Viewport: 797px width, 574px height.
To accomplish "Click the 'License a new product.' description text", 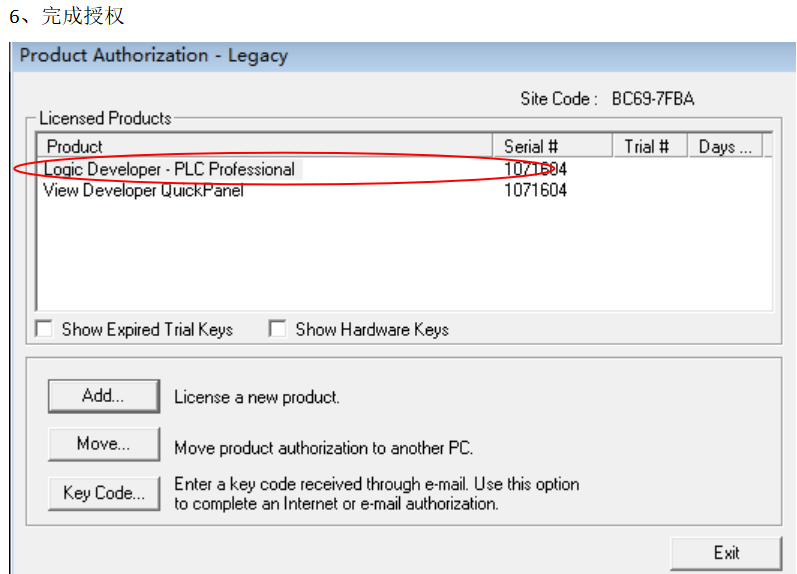I will (257, 397).
